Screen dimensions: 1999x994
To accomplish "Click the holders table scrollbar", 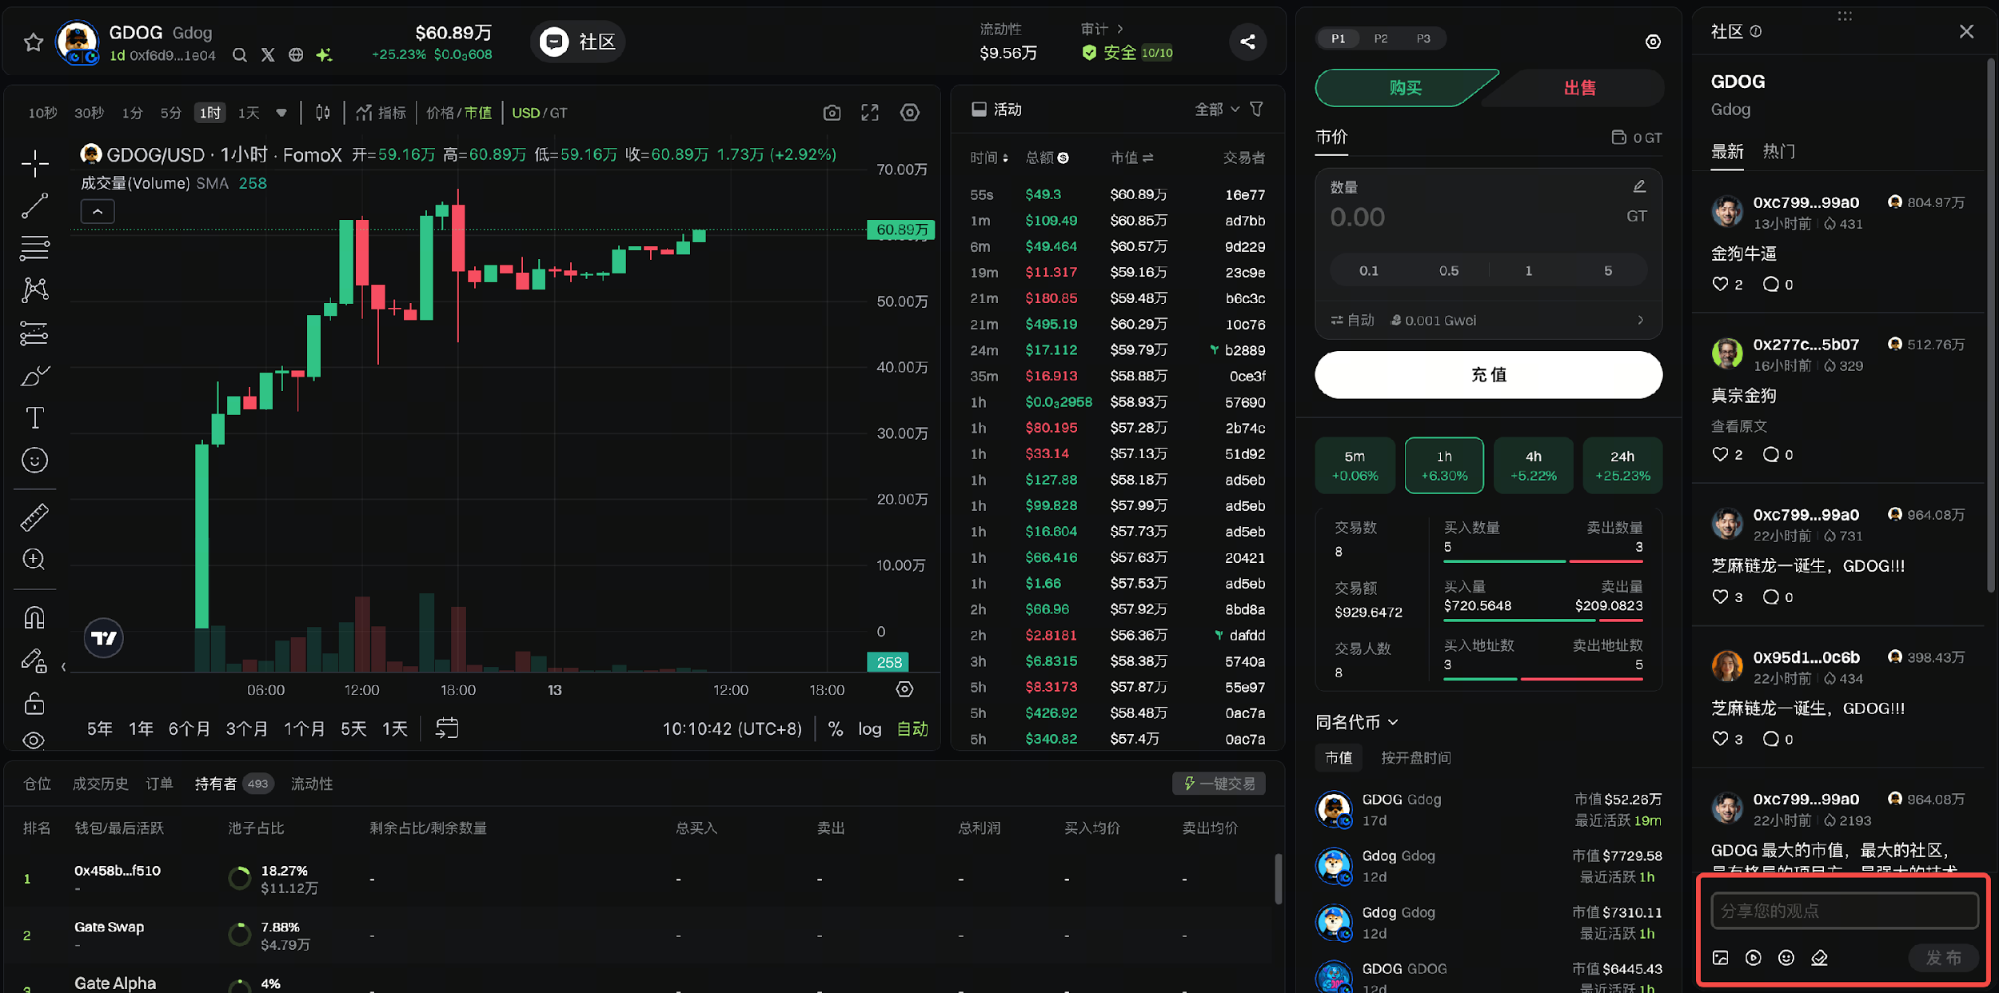I will coord(1278,879).
